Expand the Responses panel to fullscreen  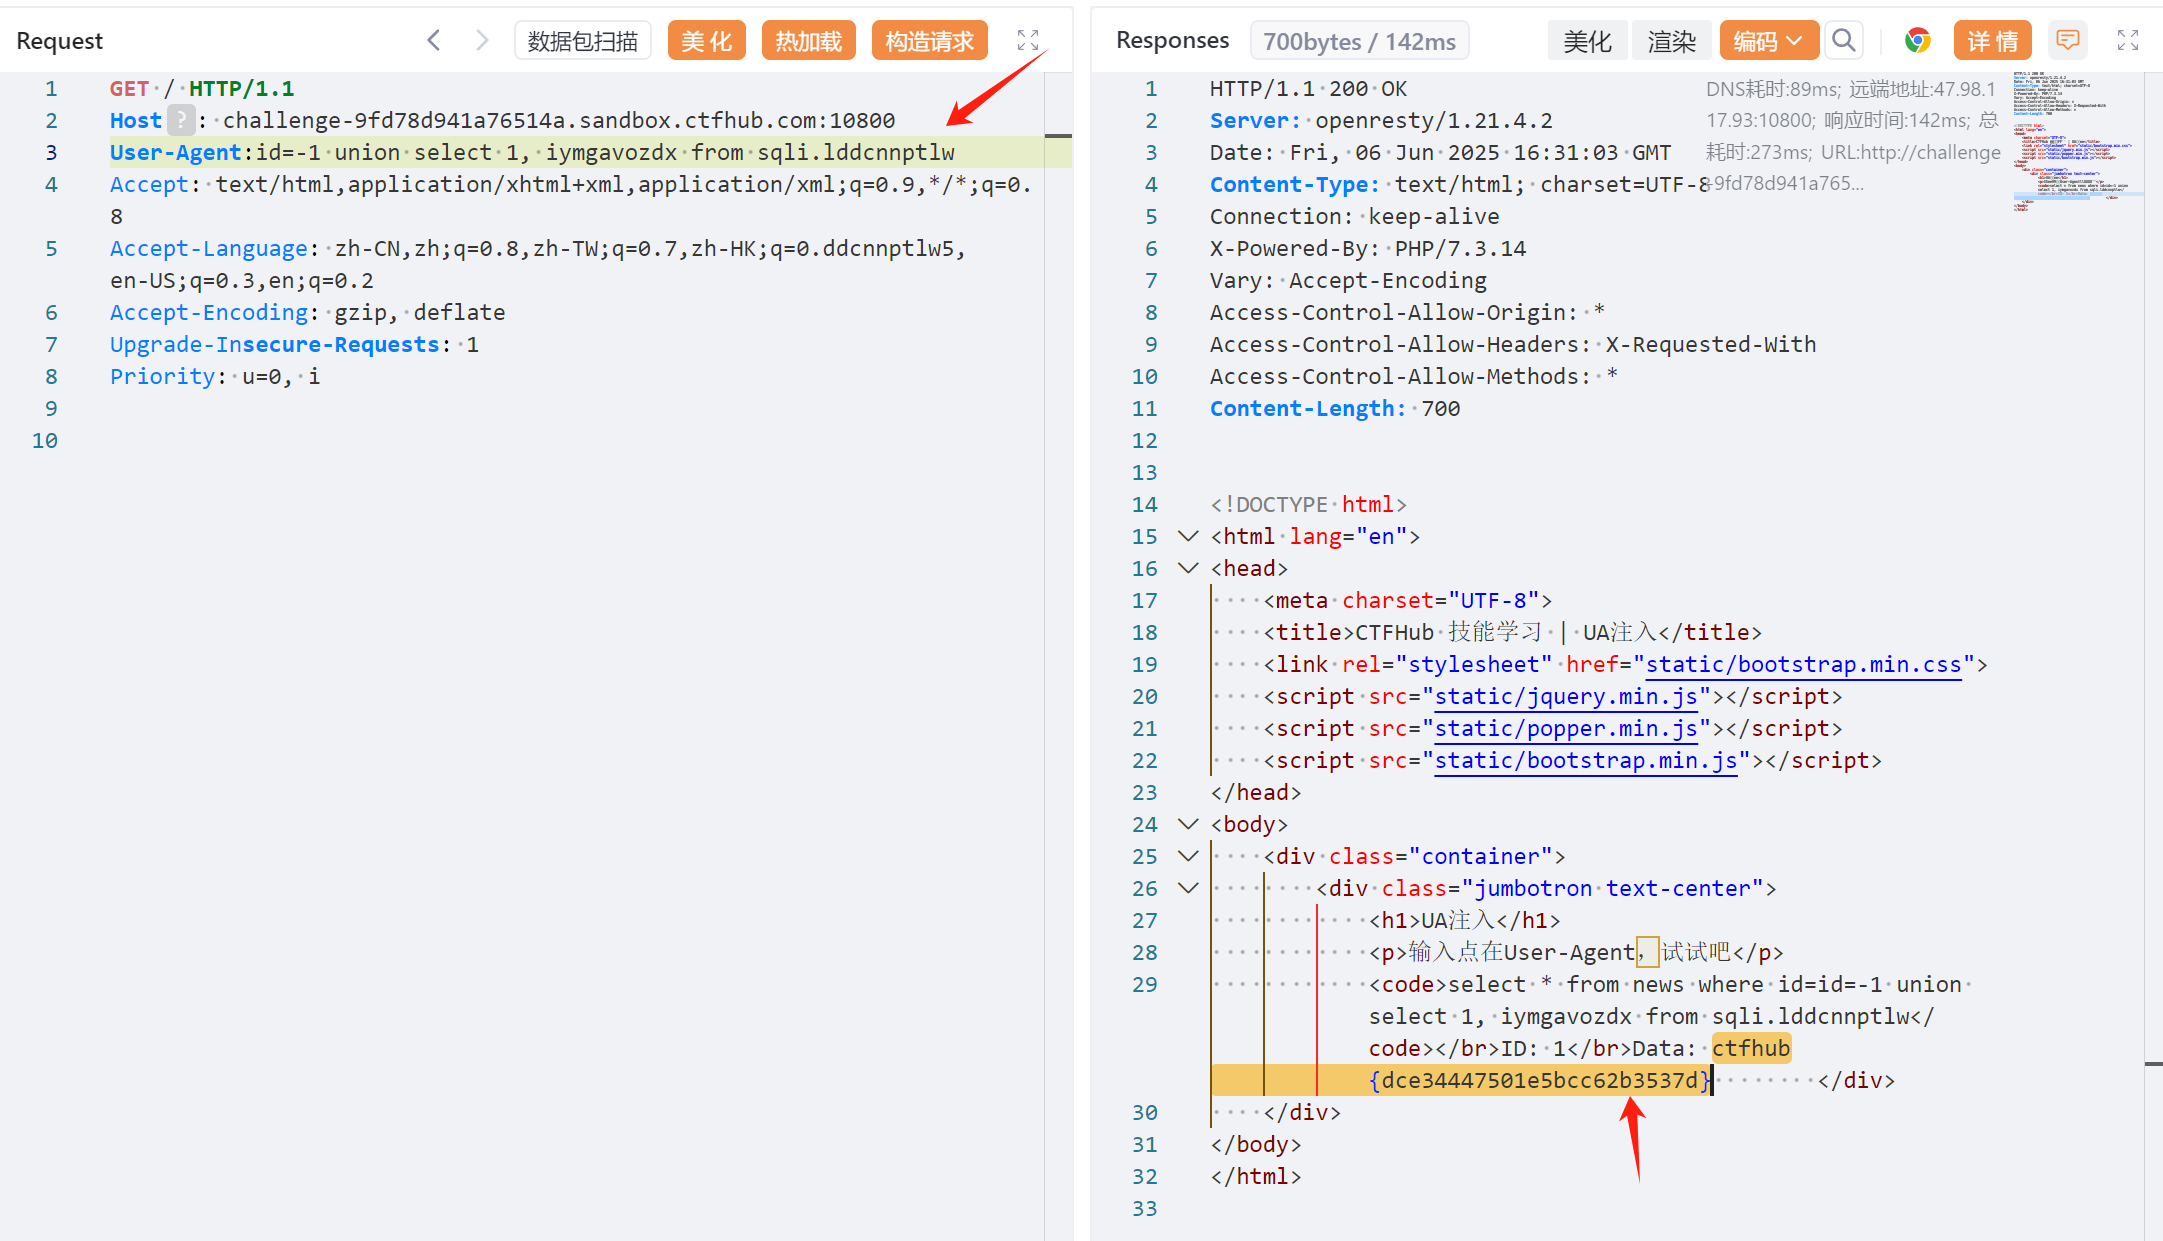pyautogui.click(x=2127, y=40)
